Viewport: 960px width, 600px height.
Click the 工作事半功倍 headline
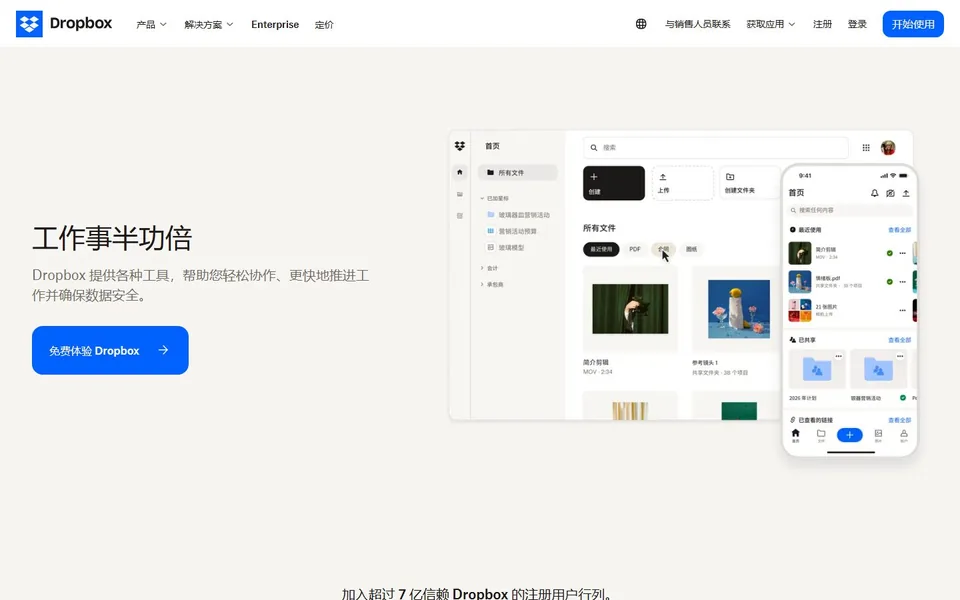tap(112, 238)
